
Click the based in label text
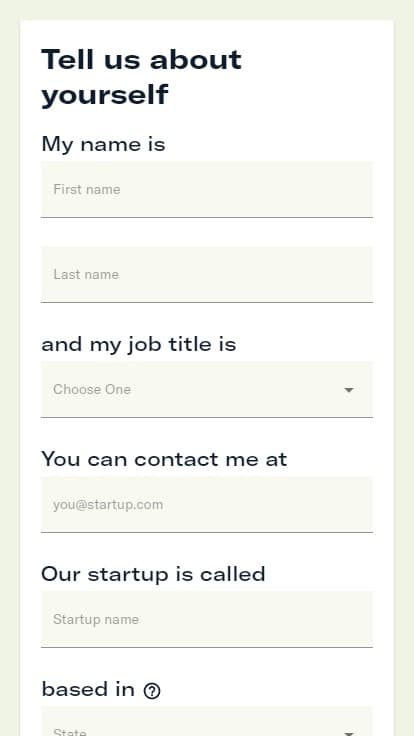[88, 689]
